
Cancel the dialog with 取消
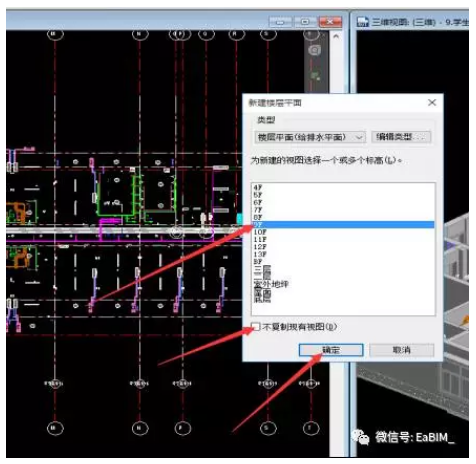402,350
